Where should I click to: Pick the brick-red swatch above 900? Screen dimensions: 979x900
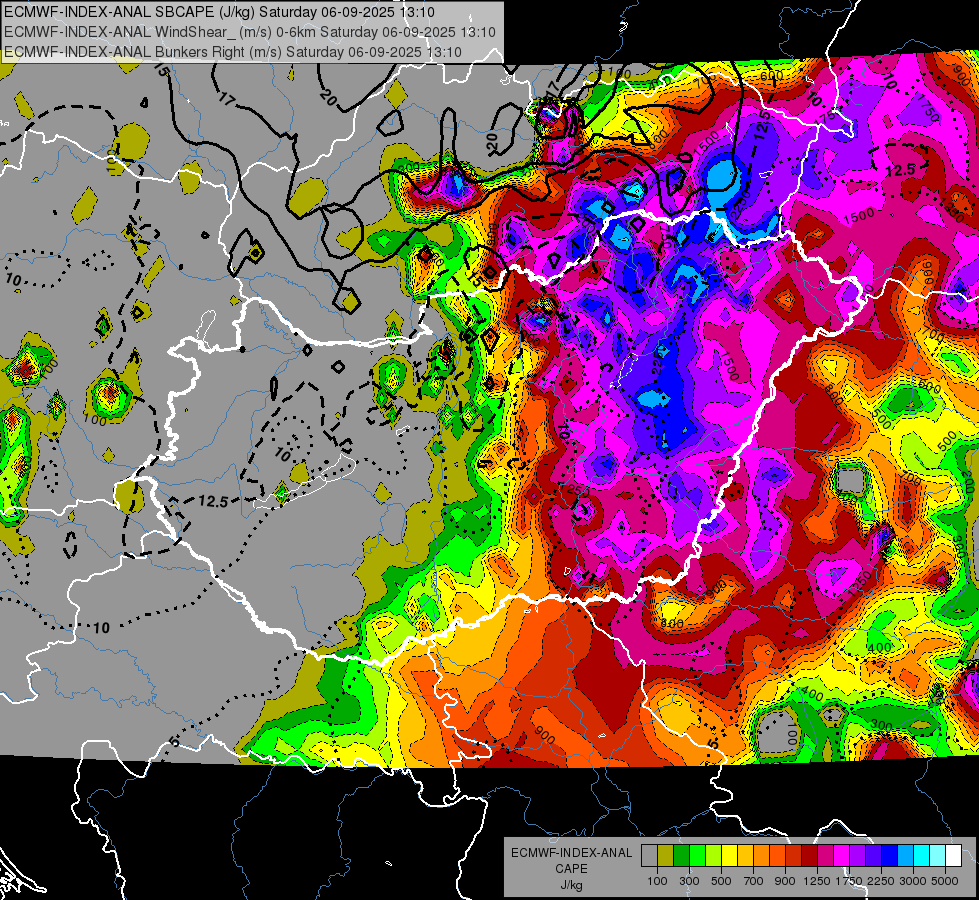point(794,855)
